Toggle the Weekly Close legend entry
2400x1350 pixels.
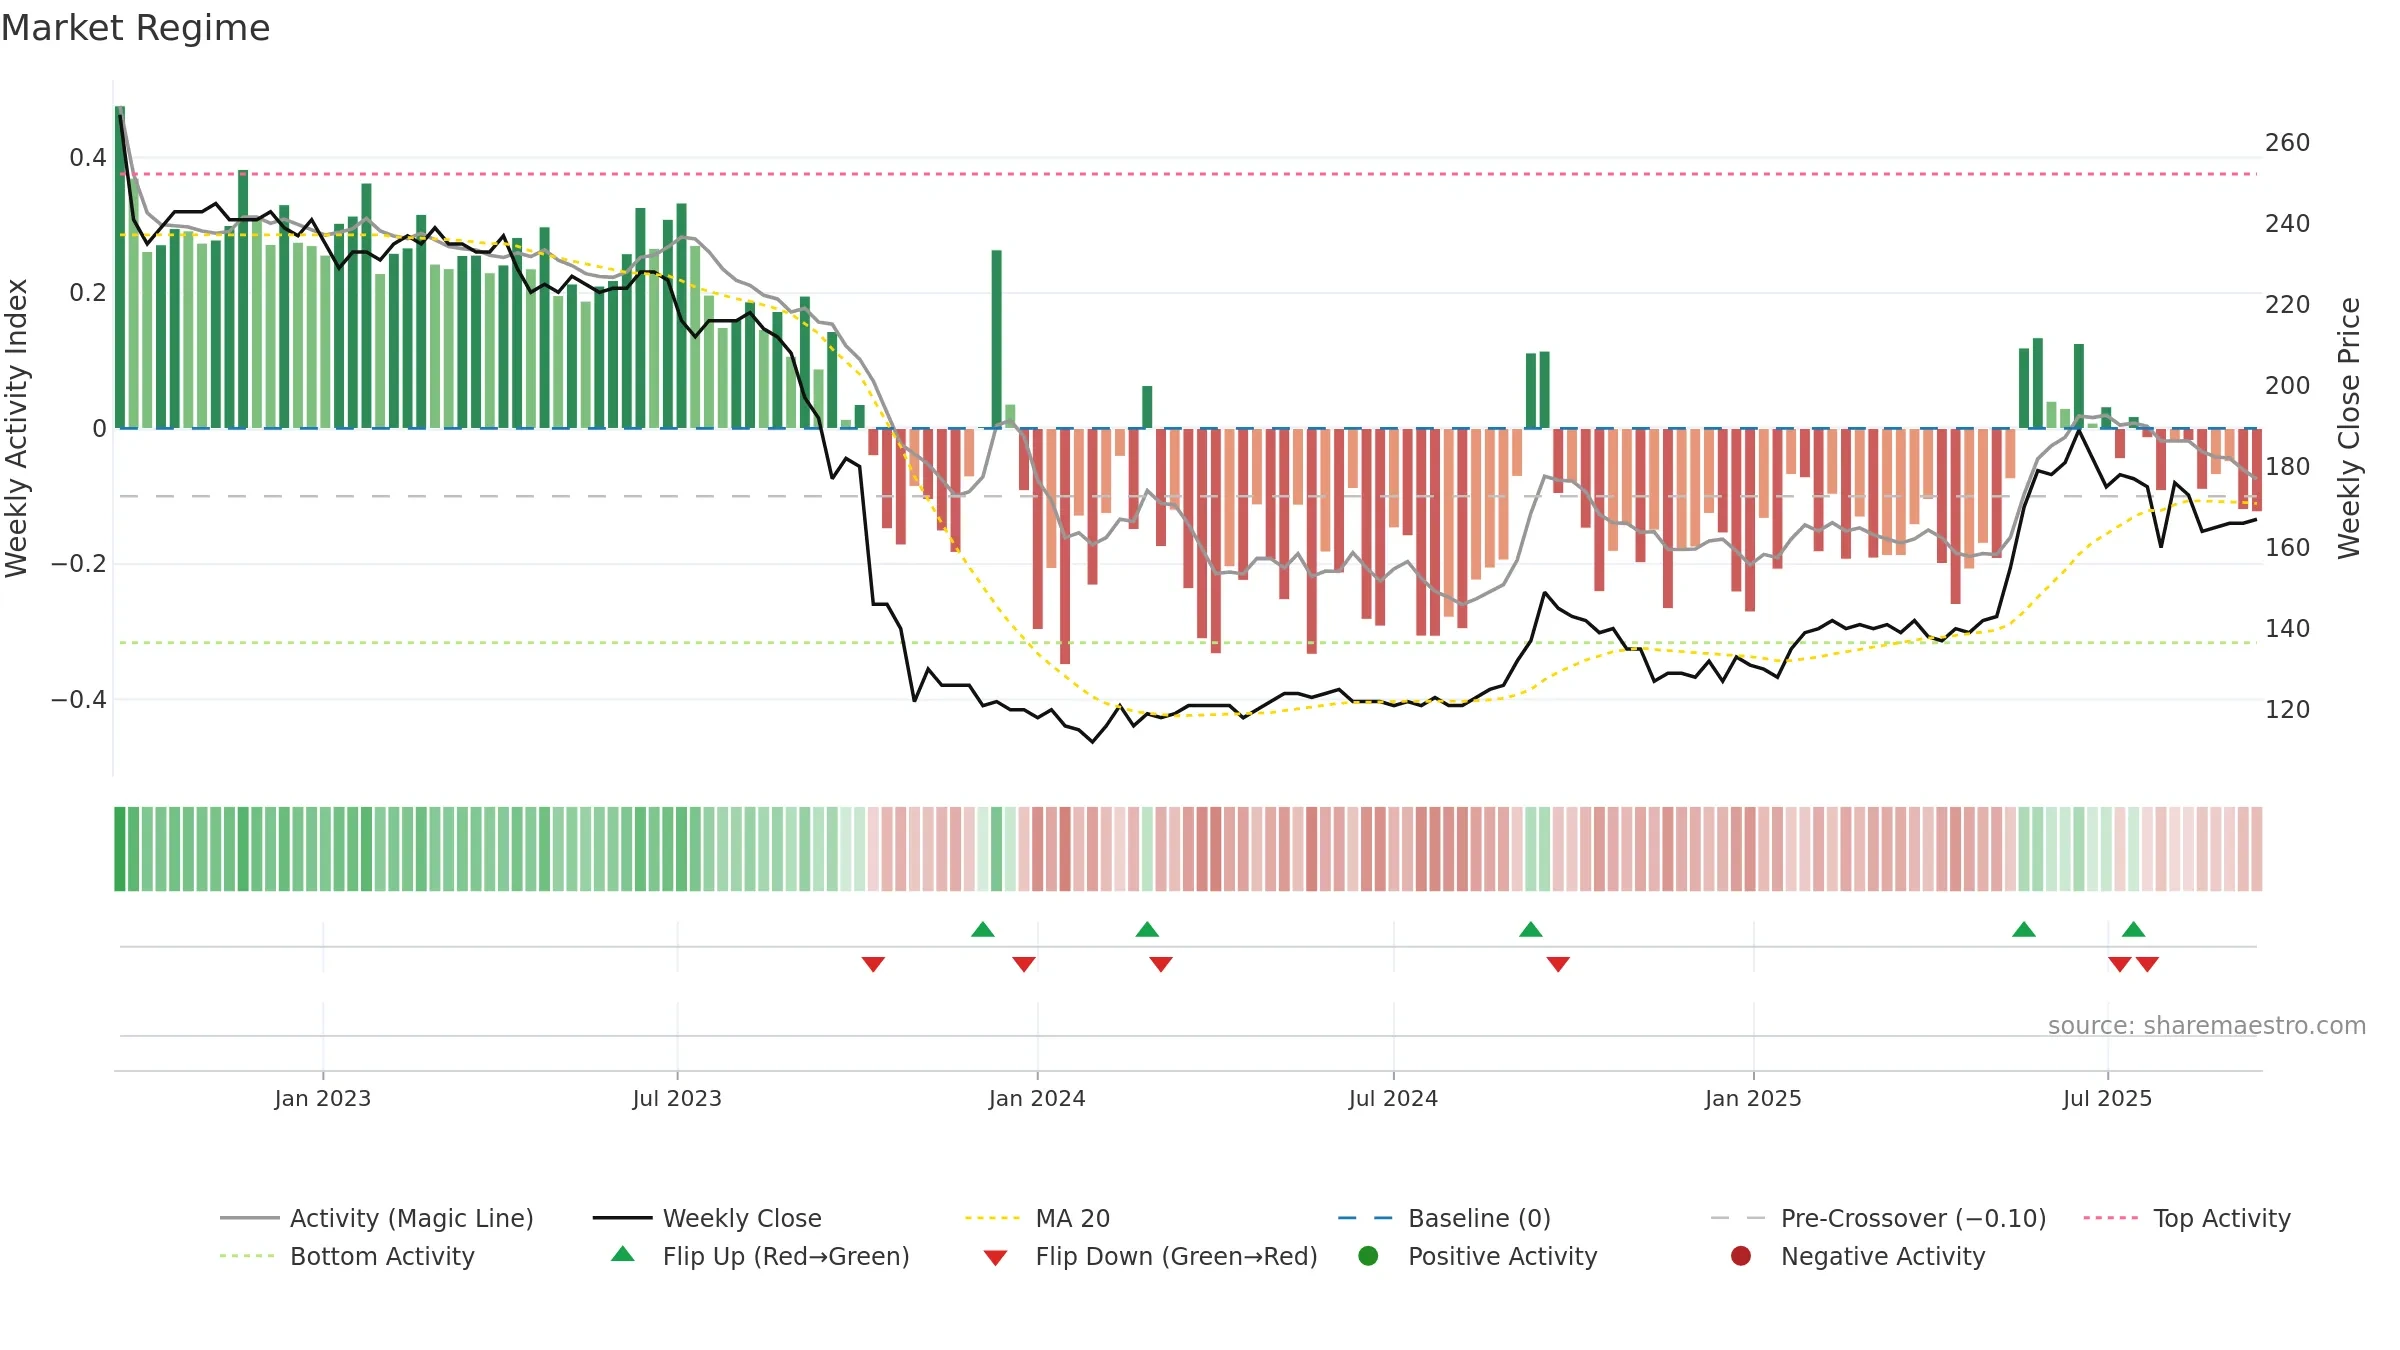[x=707, y=1218]
